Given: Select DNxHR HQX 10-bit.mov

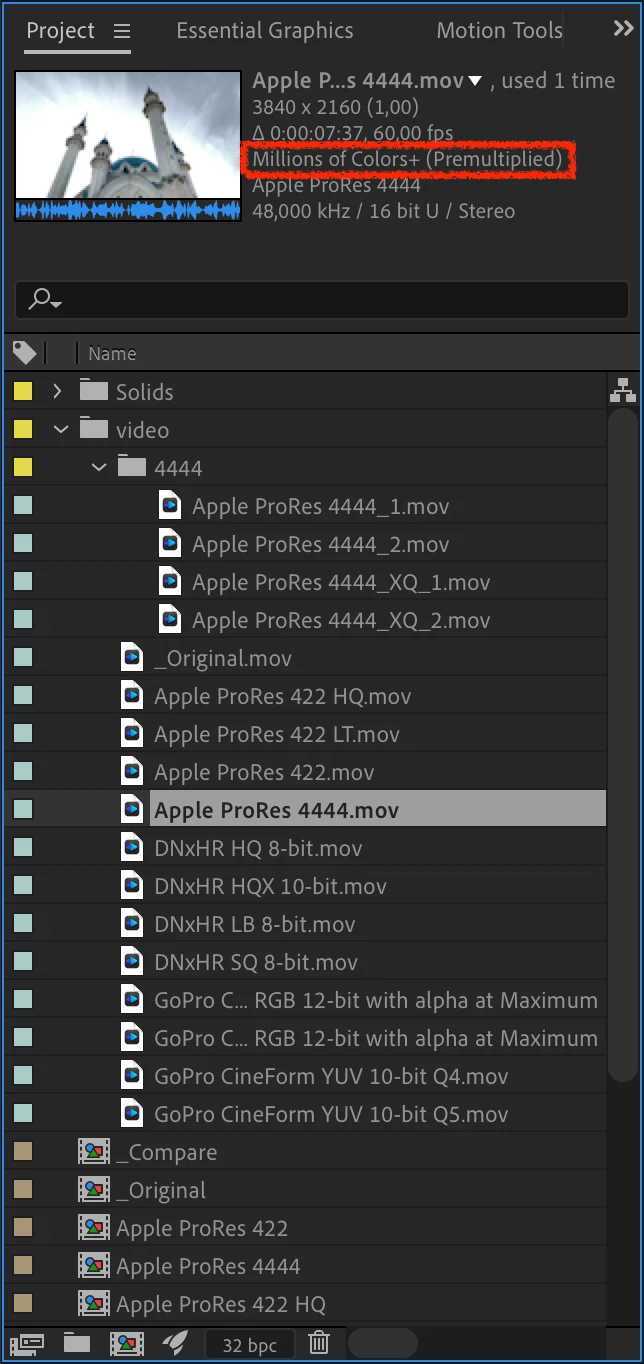Looking at the screenshot, I should pos(270,886).
